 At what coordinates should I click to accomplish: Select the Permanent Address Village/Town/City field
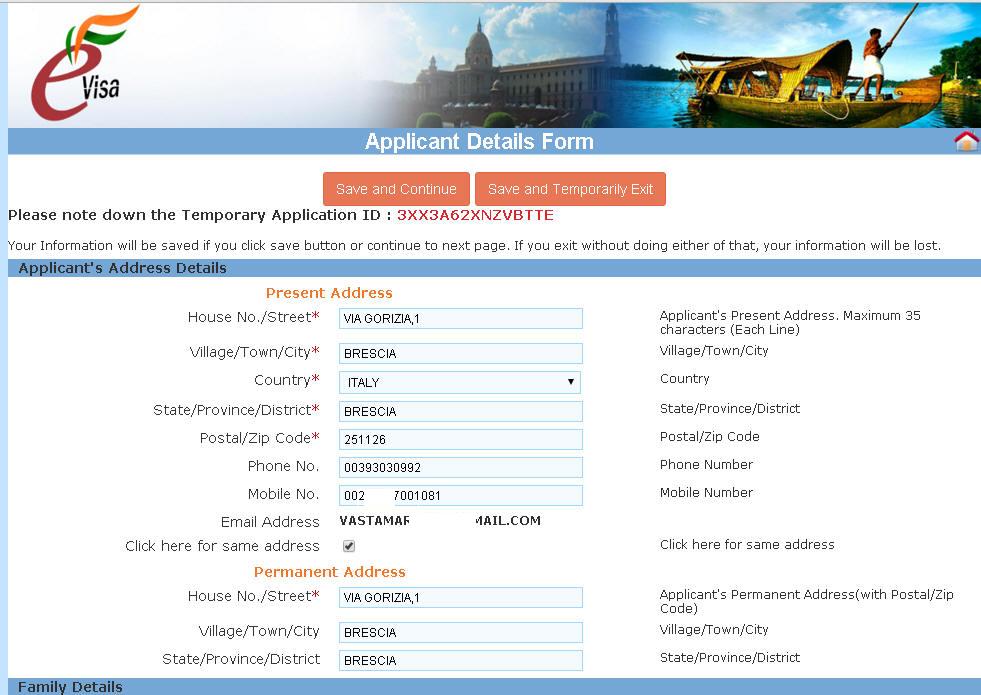[460, 632]
